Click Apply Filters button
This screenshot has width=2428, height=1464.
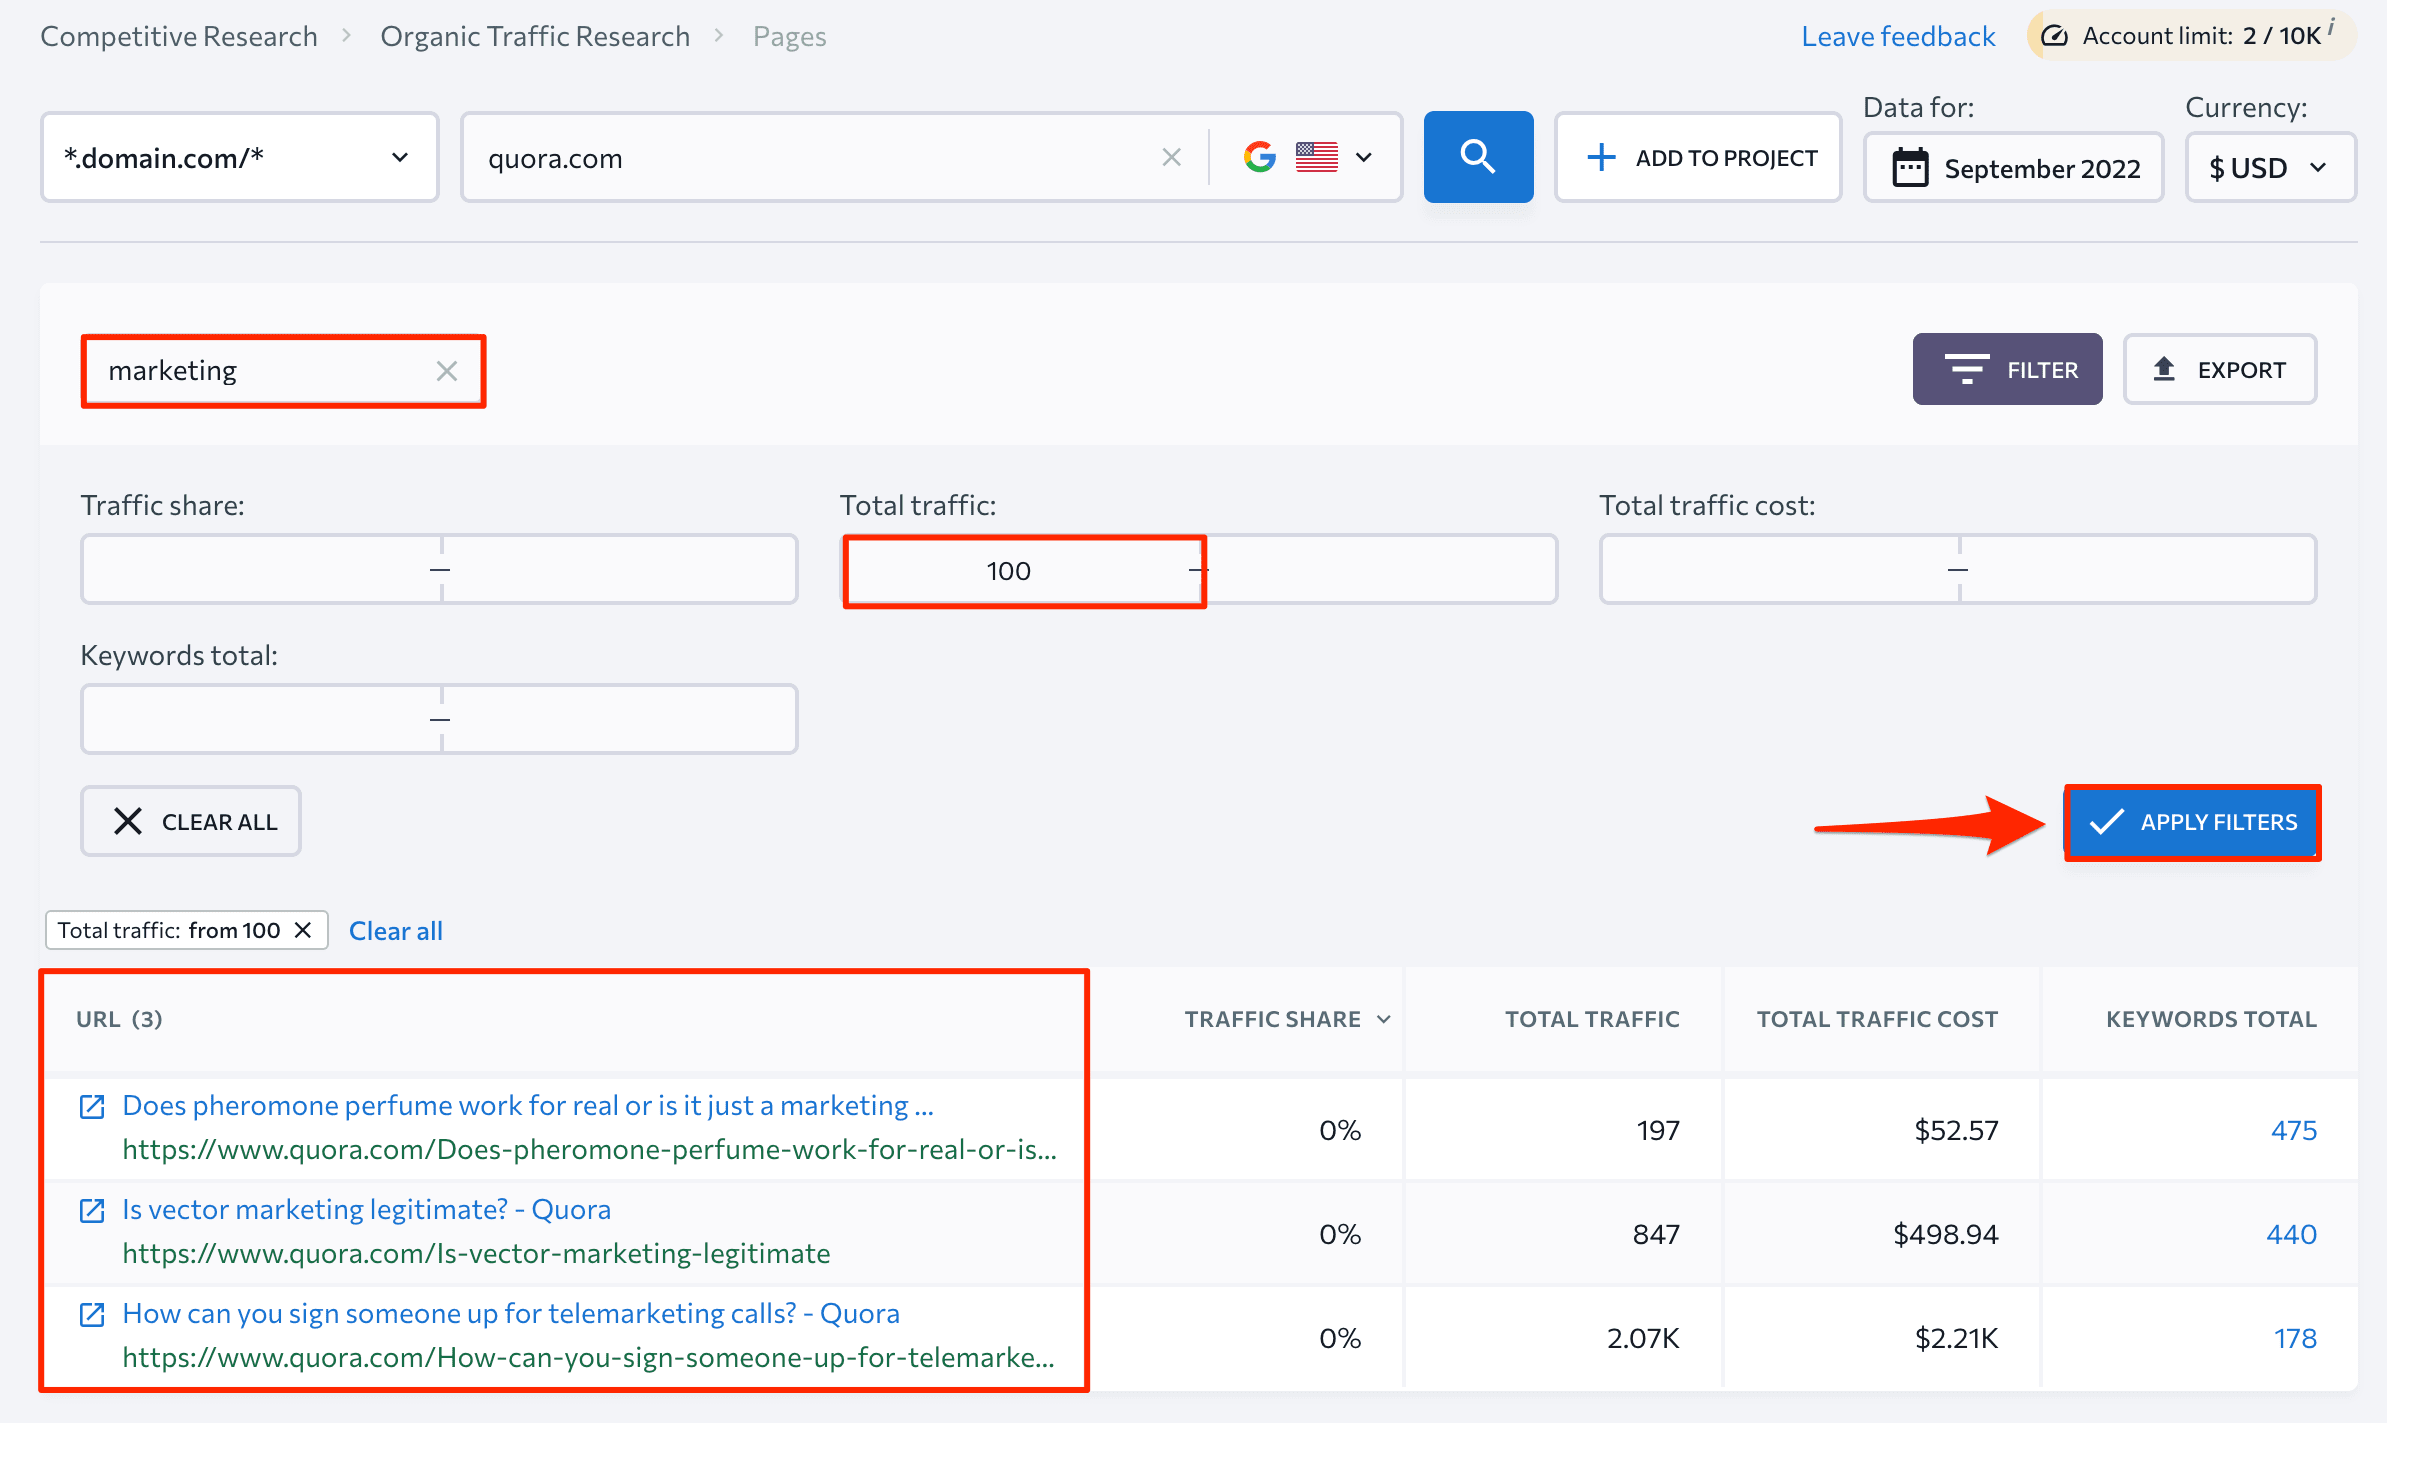click(2192, 822)
